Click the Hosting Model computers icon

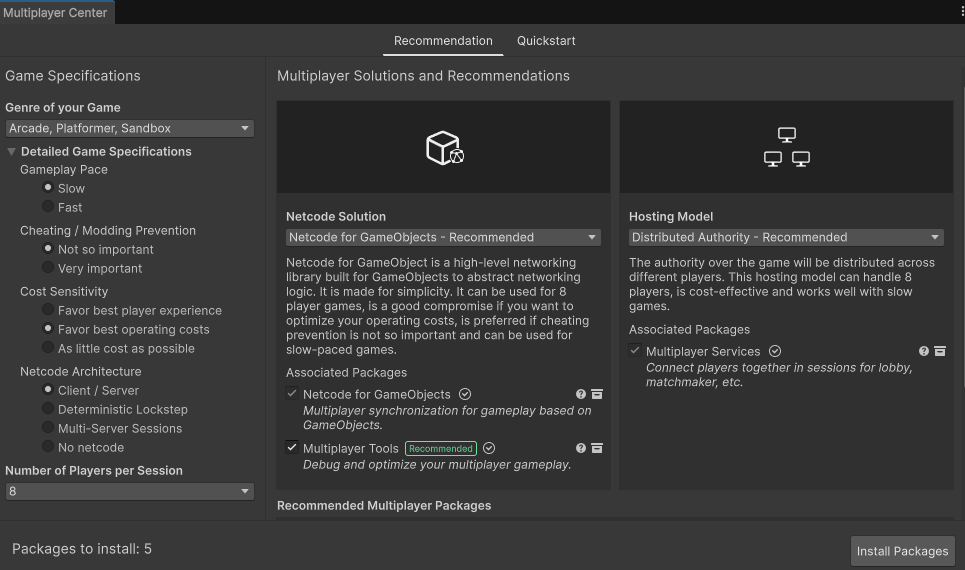787,148
